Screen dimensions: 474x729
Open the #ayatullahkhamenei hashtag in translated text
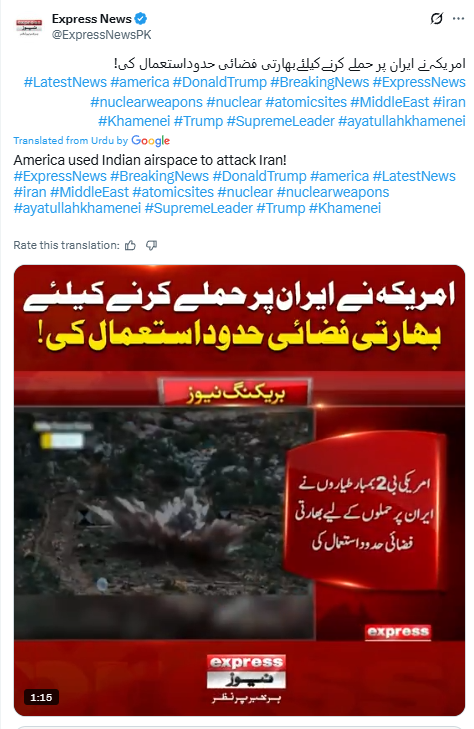(x=77, y=208)
